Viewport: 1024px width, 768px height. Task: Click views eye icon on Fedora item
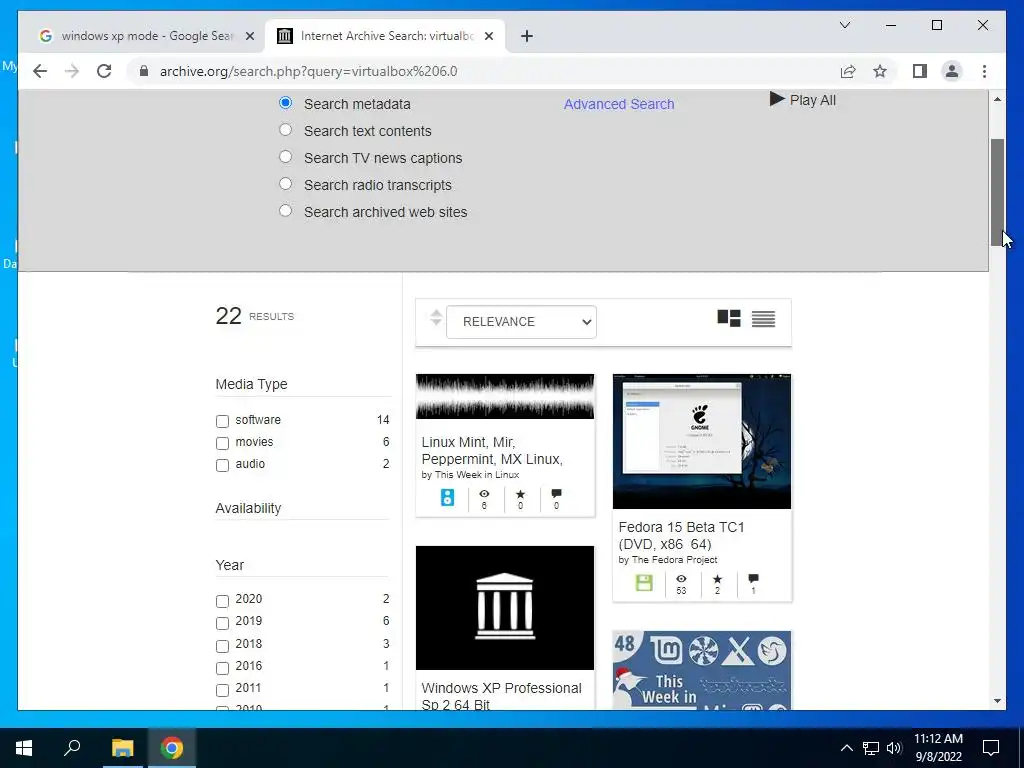point(681,579)
